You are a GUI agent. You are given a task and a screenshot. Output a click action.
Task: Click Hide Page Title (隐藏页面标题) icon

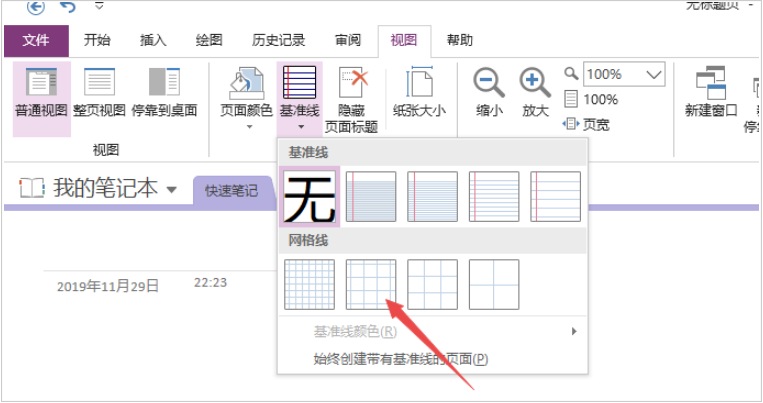pyautogui.click(x=357, y=83)
